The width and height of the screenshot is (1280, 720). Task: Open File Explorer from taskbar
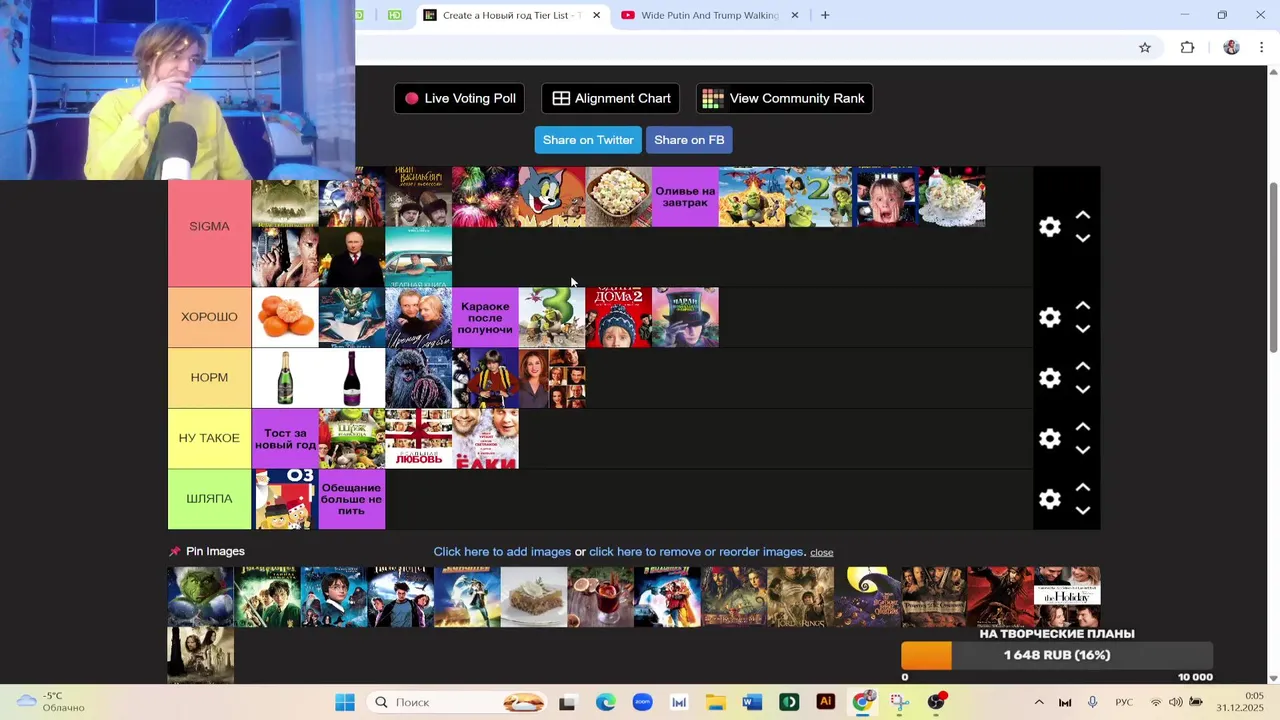tap(716, 702)
